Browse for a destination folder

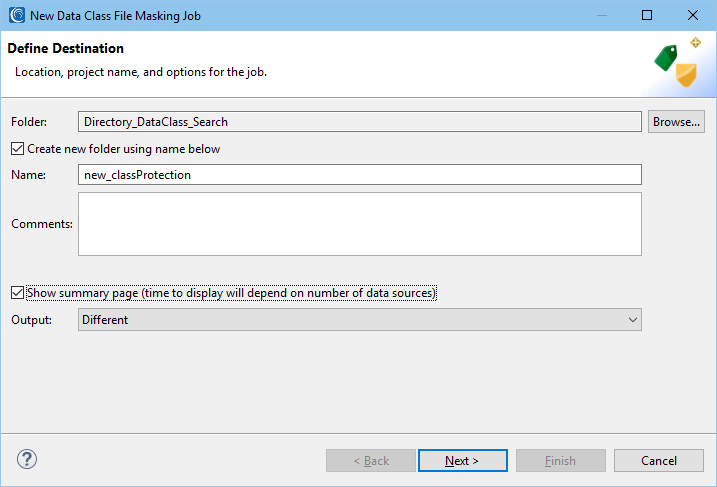[x=676, y=122]
